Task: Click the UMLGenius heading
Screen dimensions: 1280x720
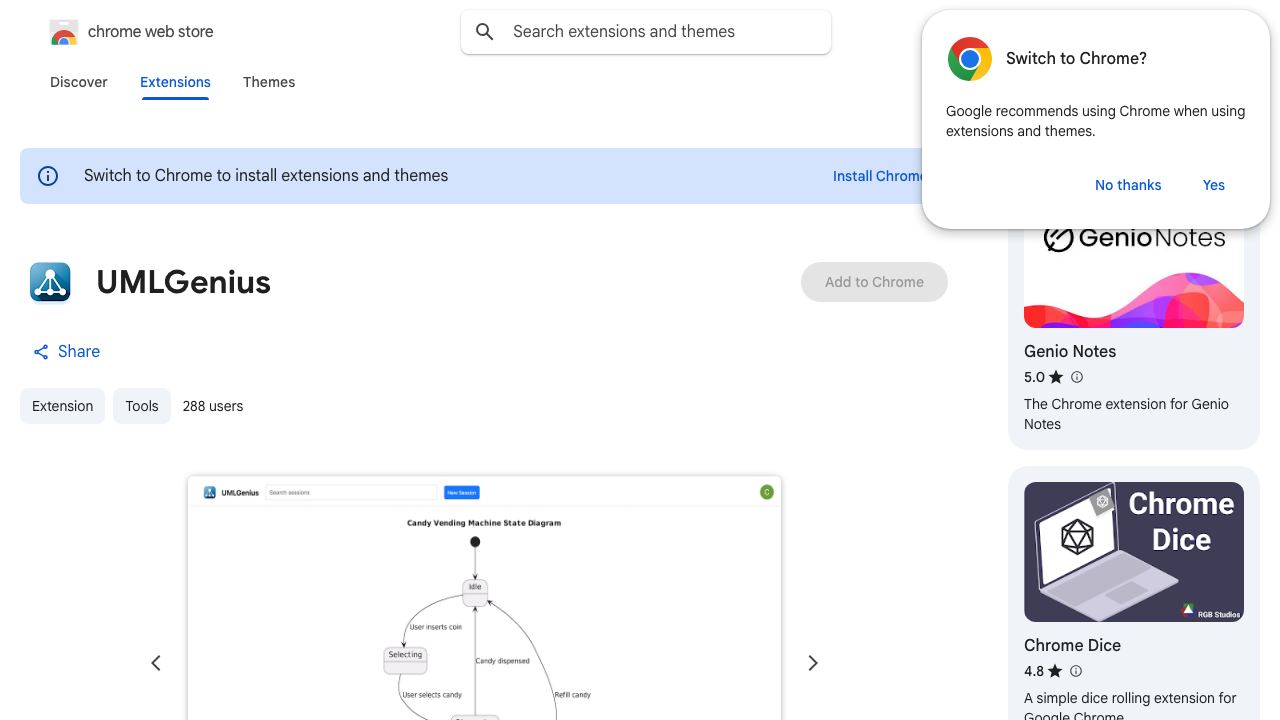Action: 184,282
